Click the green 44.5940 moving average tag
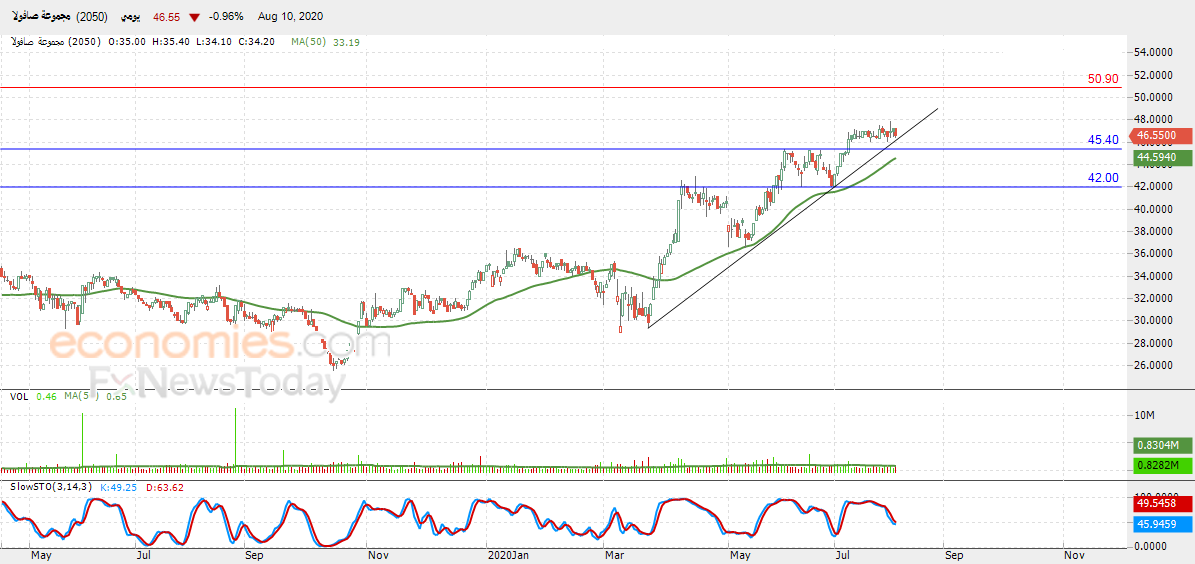The height and width of the screenshot is (564, 1195). [x=1161, y=158]
